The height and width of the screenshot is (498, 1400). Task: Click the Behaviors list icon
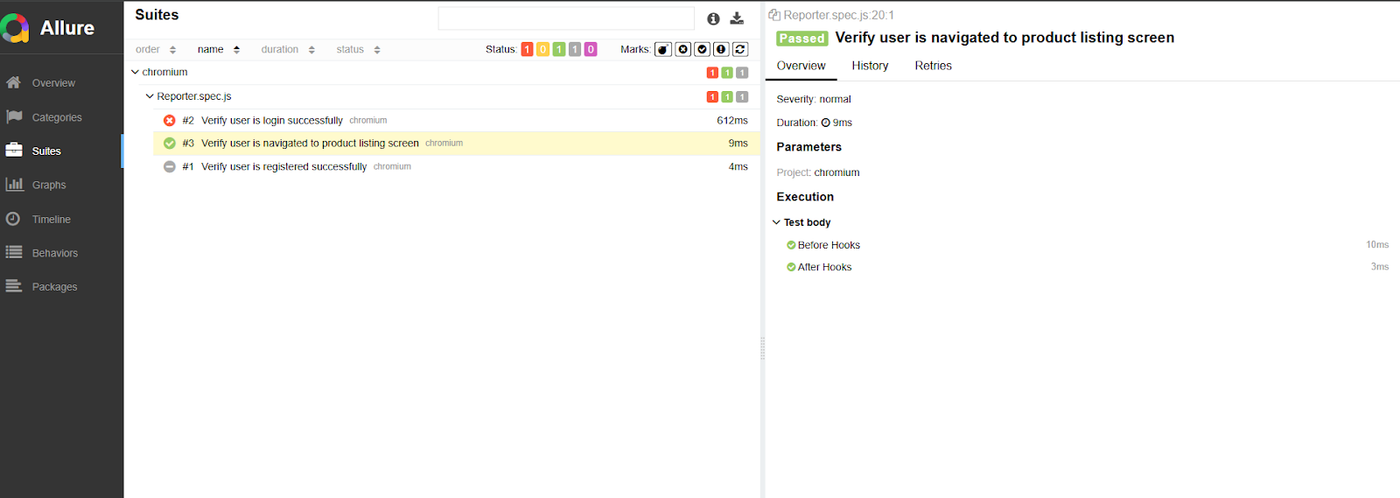pos(14,253)
